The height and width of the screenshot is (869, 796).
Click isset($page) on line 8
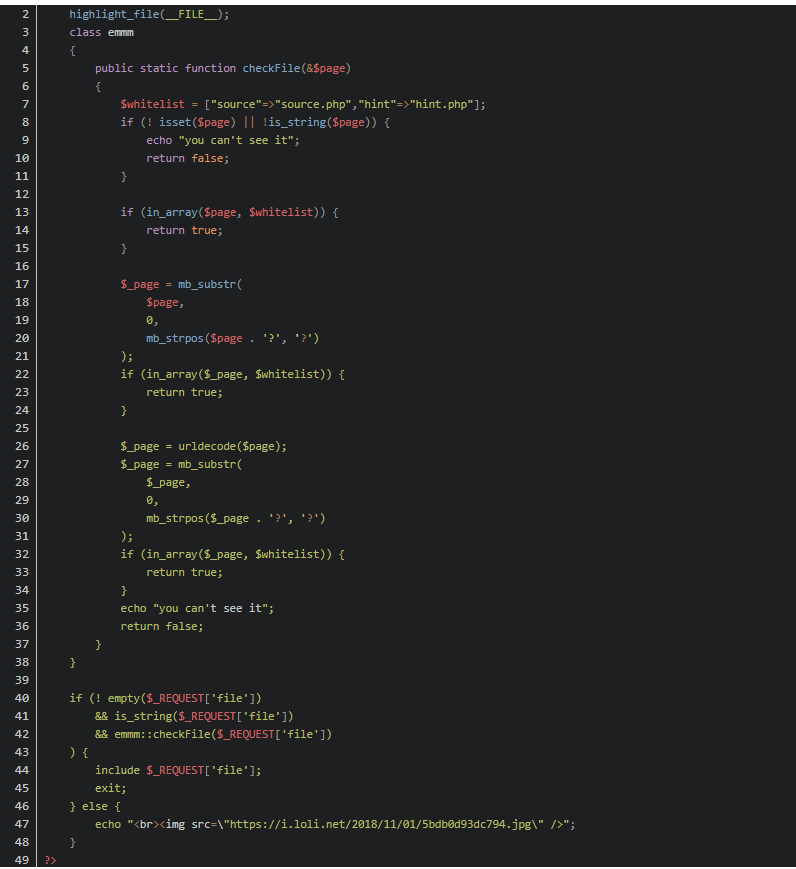197,122
